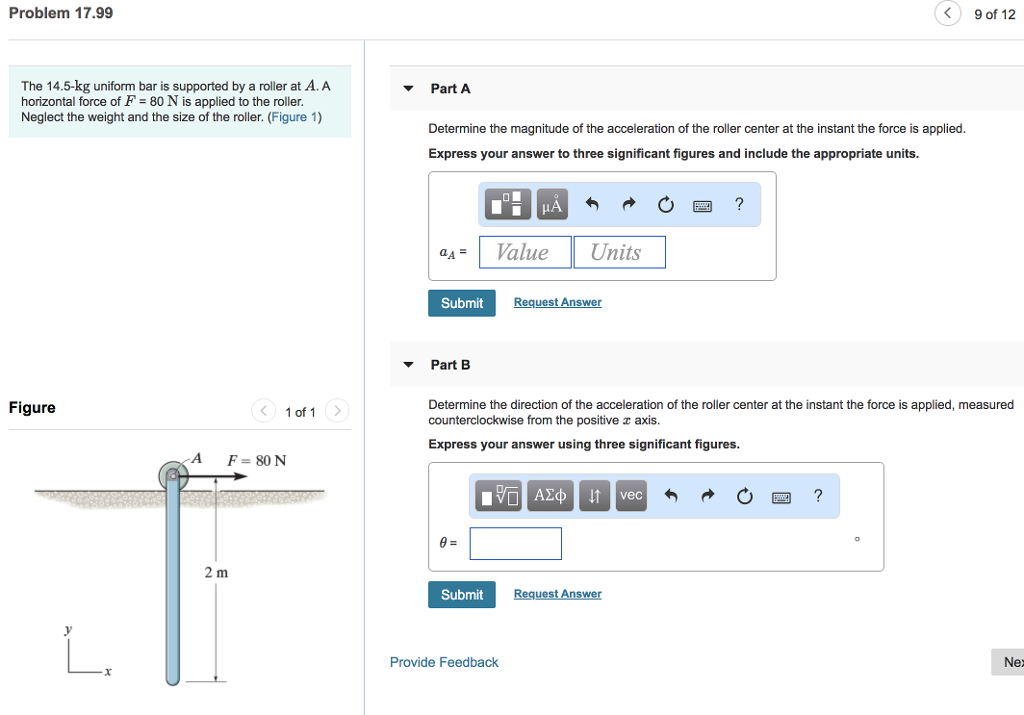This screenshot has height=715, width=1024.
Task: Select the math template icon in Part B
Action: (498, 495)
